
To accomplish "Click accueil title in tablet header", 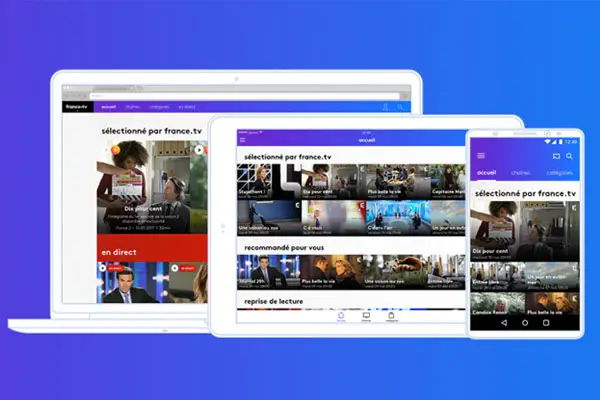I will tap(367, 140).
